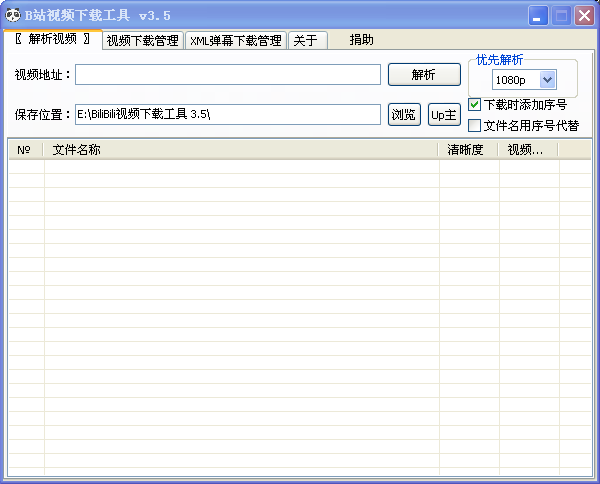Select the 解析视频 tab
The height and width of the screenshot is (484, 600).
coord(53,39)
